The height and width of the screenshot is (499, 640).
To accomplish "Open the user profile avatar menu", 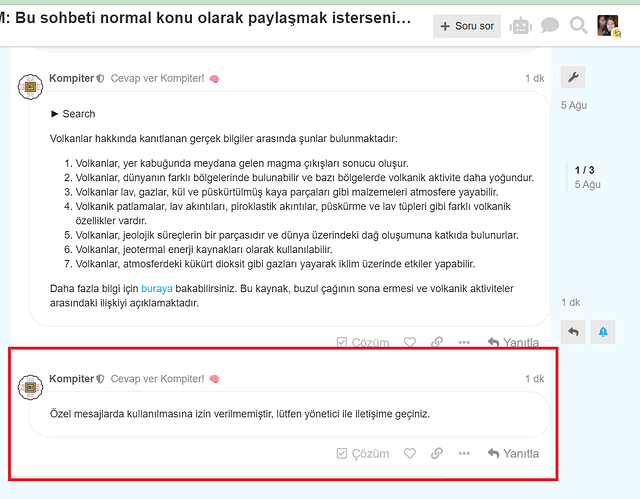I will [x=608, y=26].
